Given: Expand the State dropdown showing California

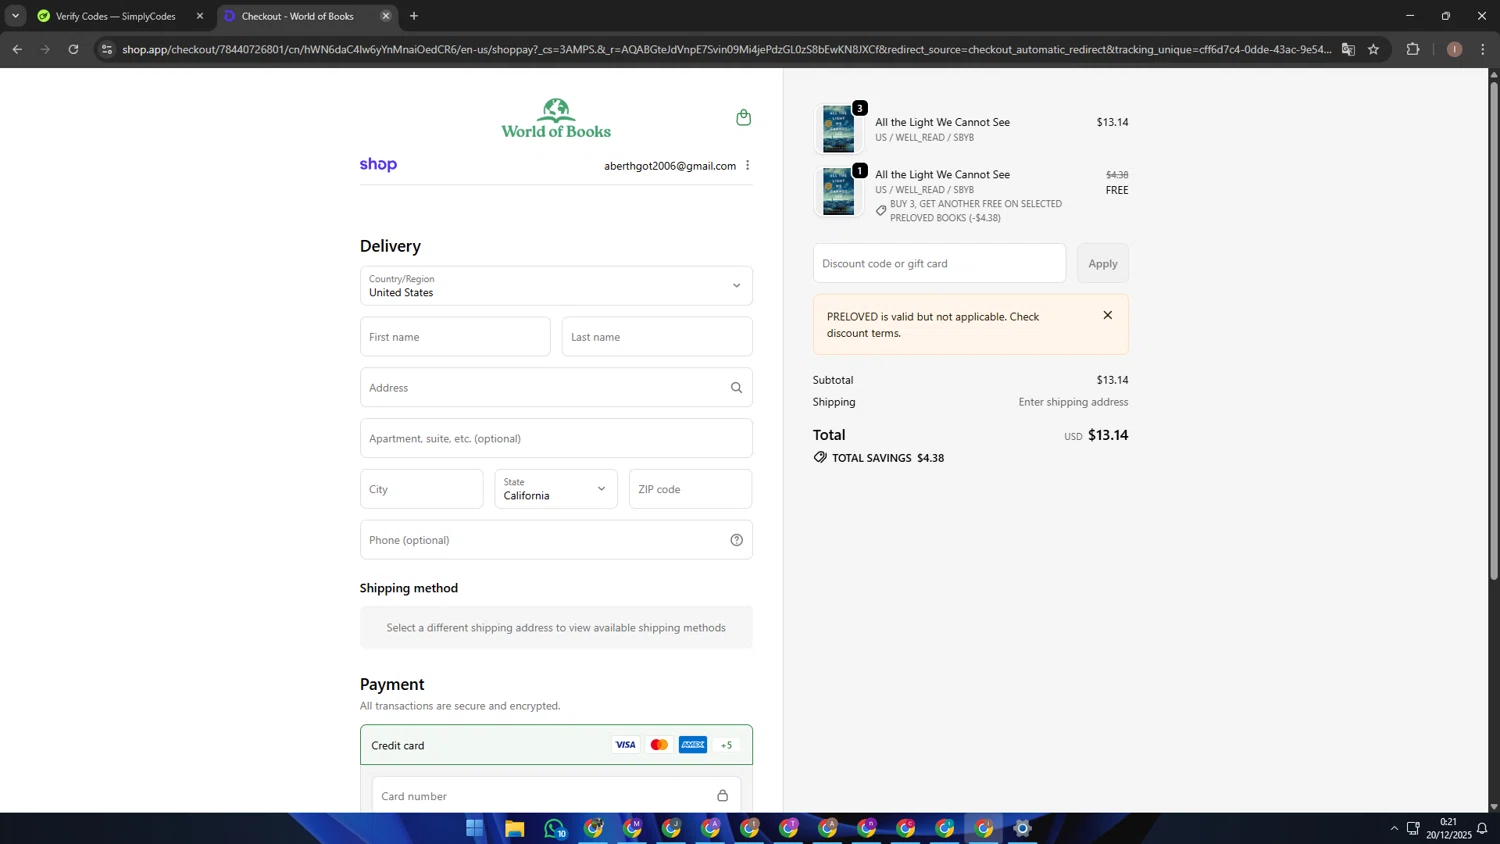Looking at the screenshot, I should pos(556,489).
